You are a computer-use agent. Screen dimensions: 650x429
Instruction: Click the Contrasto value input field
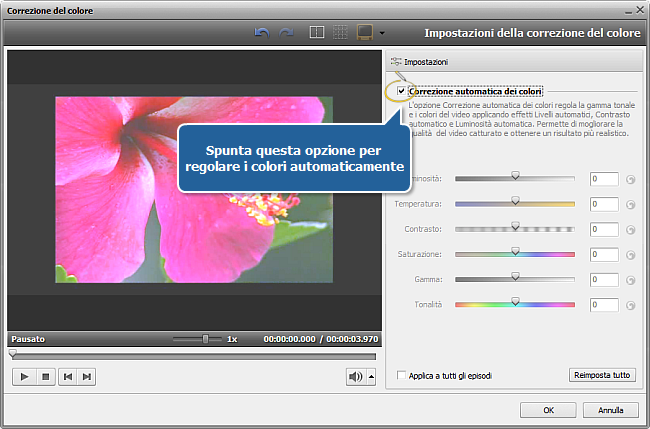[x=603, y=229]
